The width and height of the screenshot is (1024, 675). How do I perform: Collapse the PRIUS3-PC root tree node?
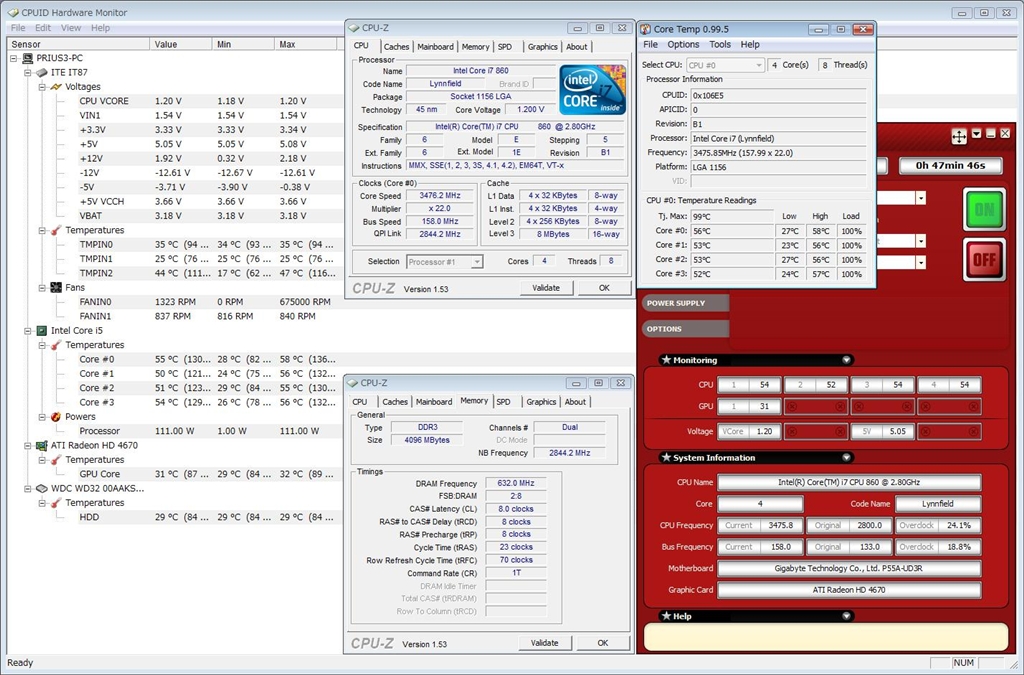pos(14,59)
